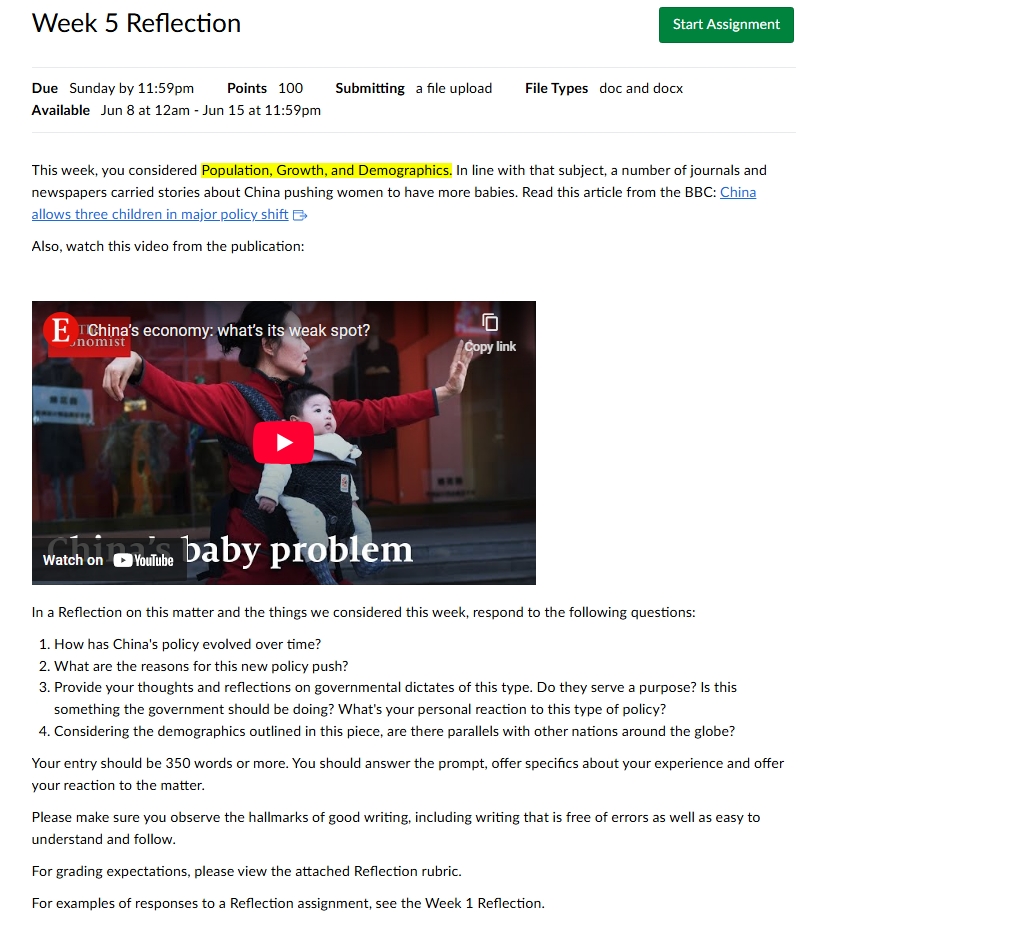The width and height of the screenshot is (1026, 939).
Task: Click the Week 1 Reflection examples sentence
Action: pyautogui.click(x=288, y=903)
